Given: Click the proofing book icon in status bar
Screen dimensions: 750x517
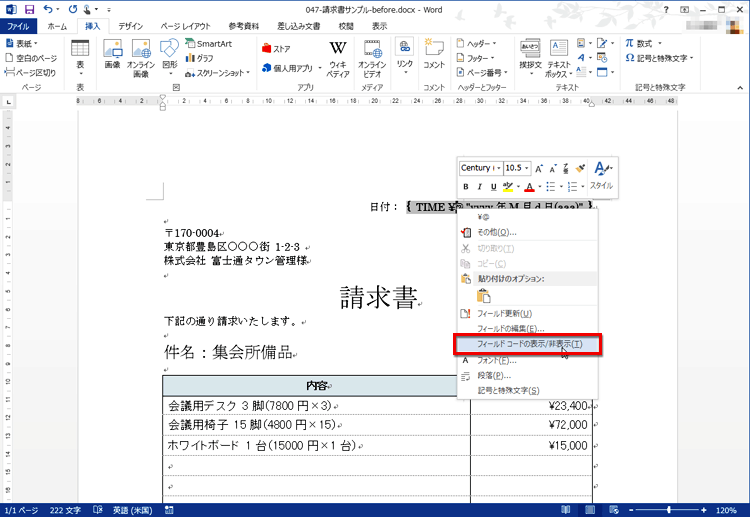Looking at the screenshot, I should (x=98, y=510).
